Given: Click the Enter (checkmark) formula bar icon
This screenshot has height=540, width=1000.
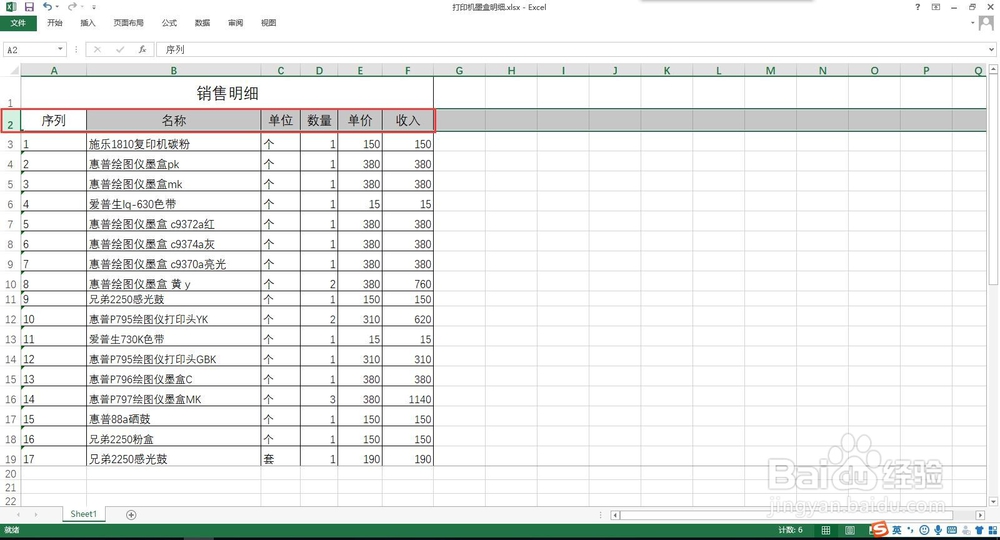Looking at the screenshot, I should click(x=119, y=49).
